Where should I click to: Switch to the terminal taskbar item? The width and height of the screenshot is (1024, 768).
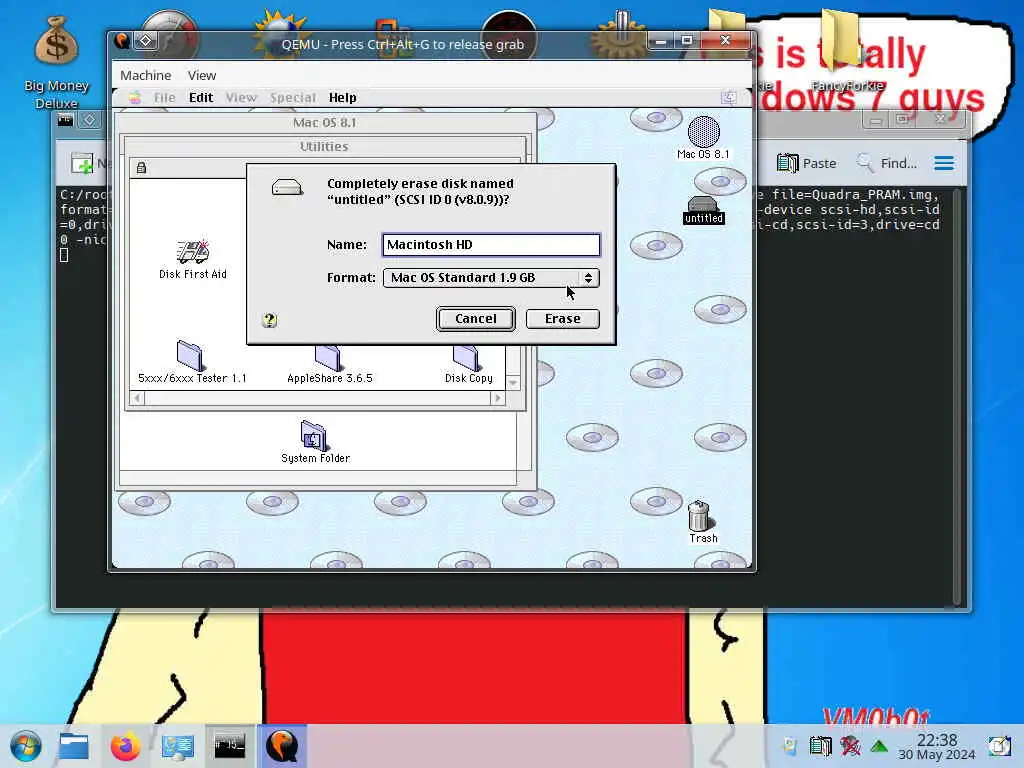(230, 746)
